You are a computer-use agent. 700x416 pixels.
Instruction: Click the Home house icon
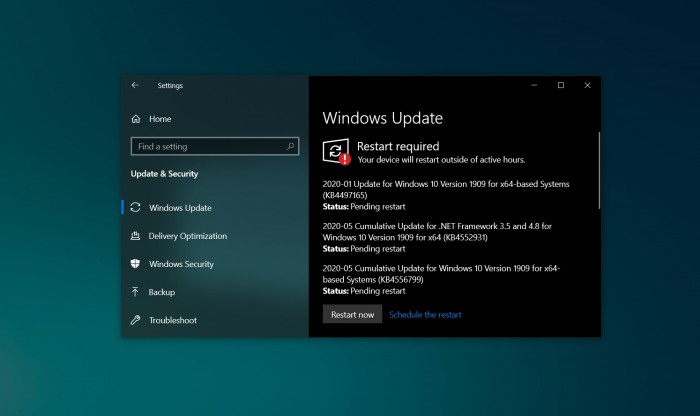point(136,119)
